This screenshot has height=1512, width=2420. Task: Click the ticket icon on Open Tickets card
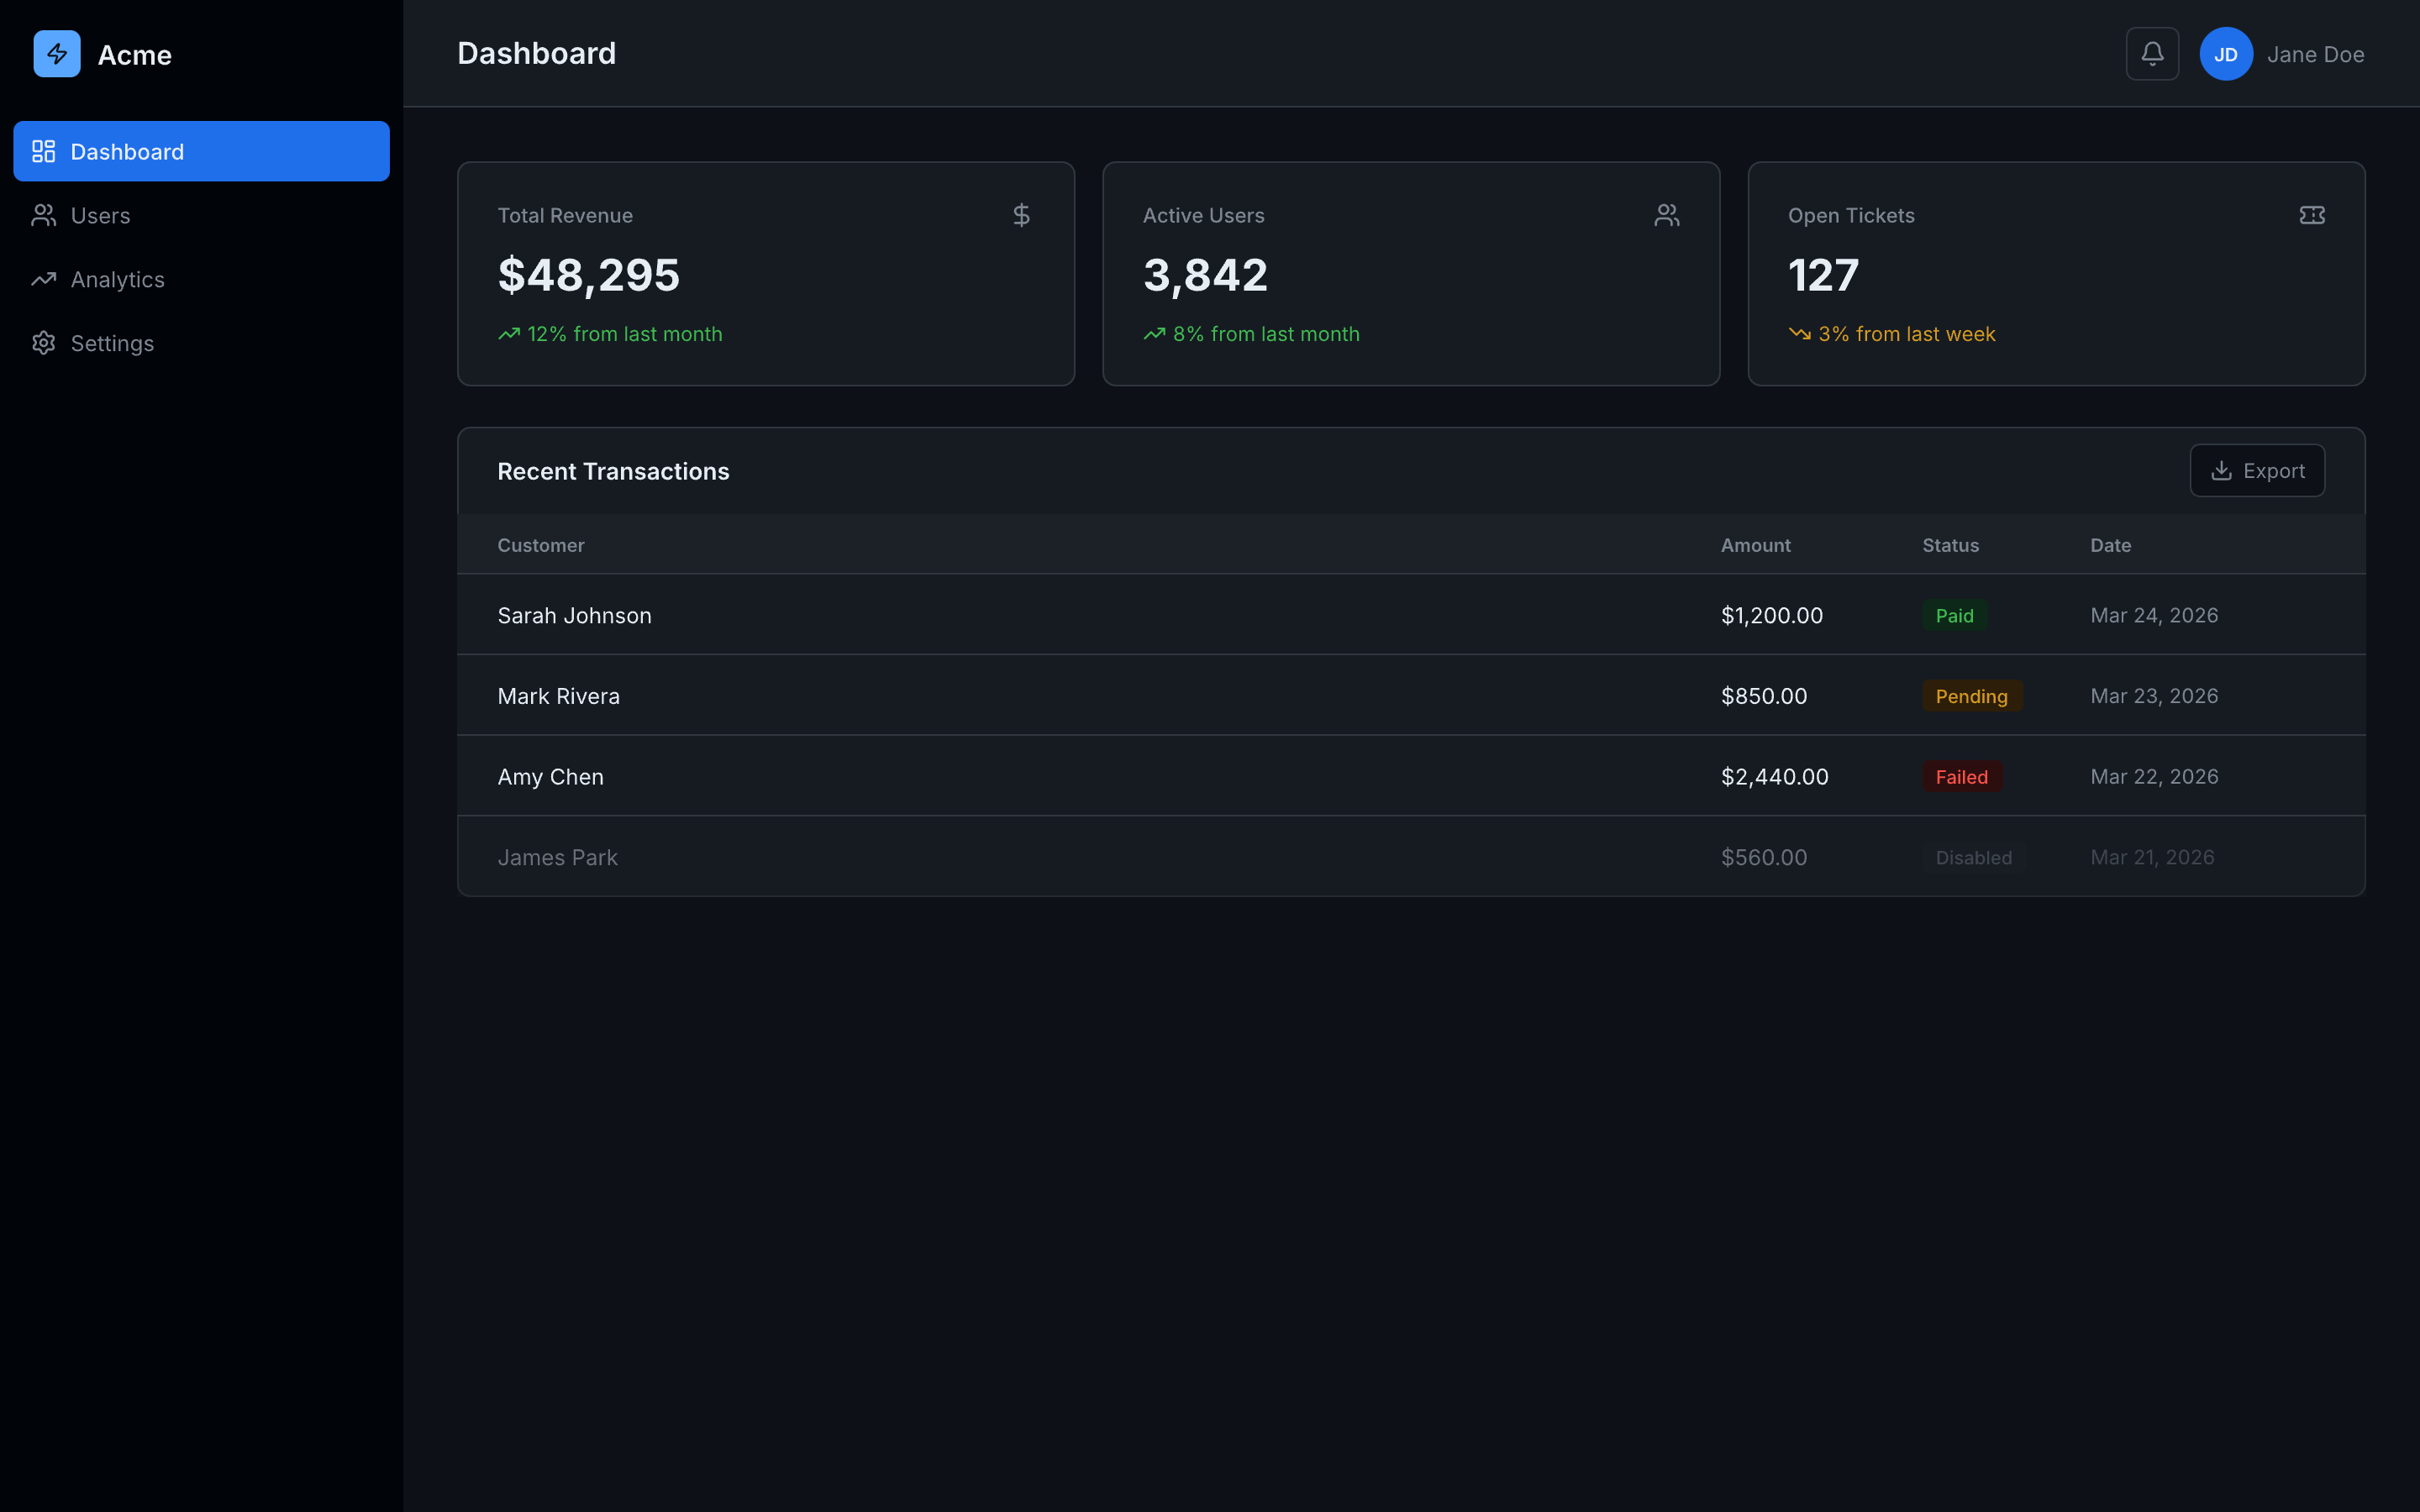click(x=2312, y=215)
